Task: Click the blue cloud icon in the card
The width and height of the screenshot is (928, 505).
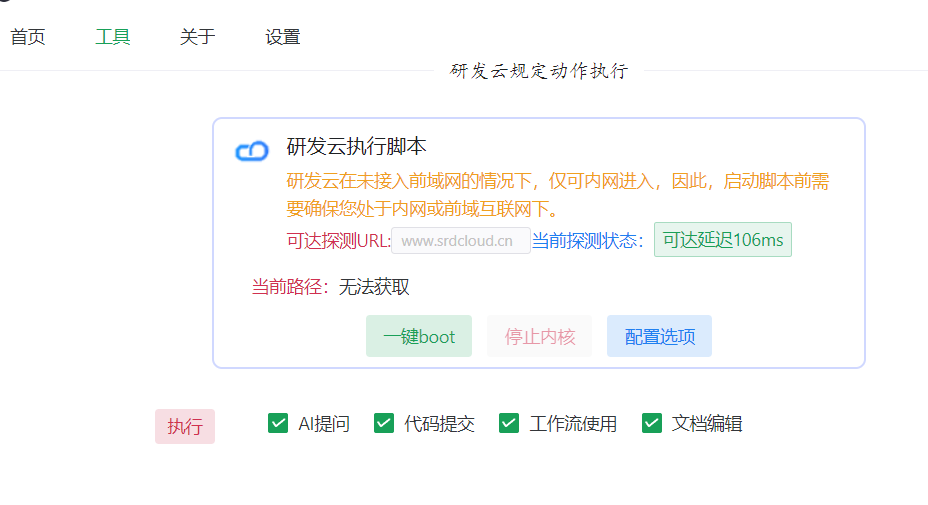Action: (252, 151)
